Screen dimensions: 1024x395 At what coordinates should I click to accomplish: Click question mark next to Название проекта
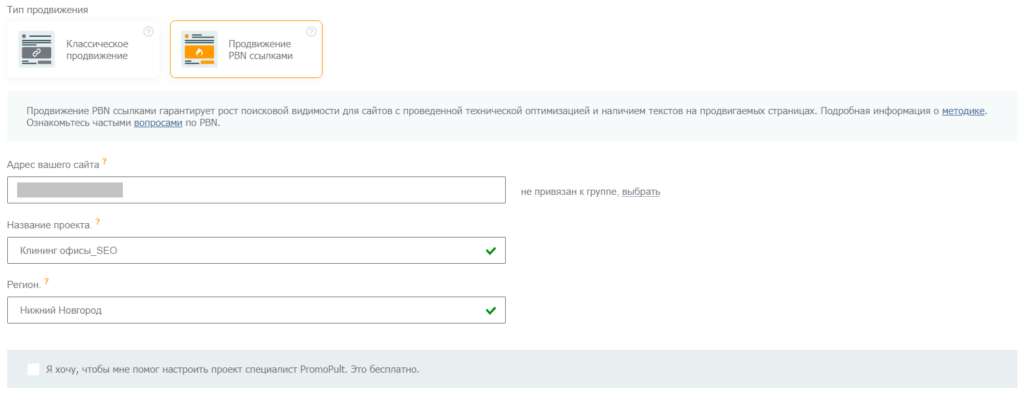pos(97,222)
